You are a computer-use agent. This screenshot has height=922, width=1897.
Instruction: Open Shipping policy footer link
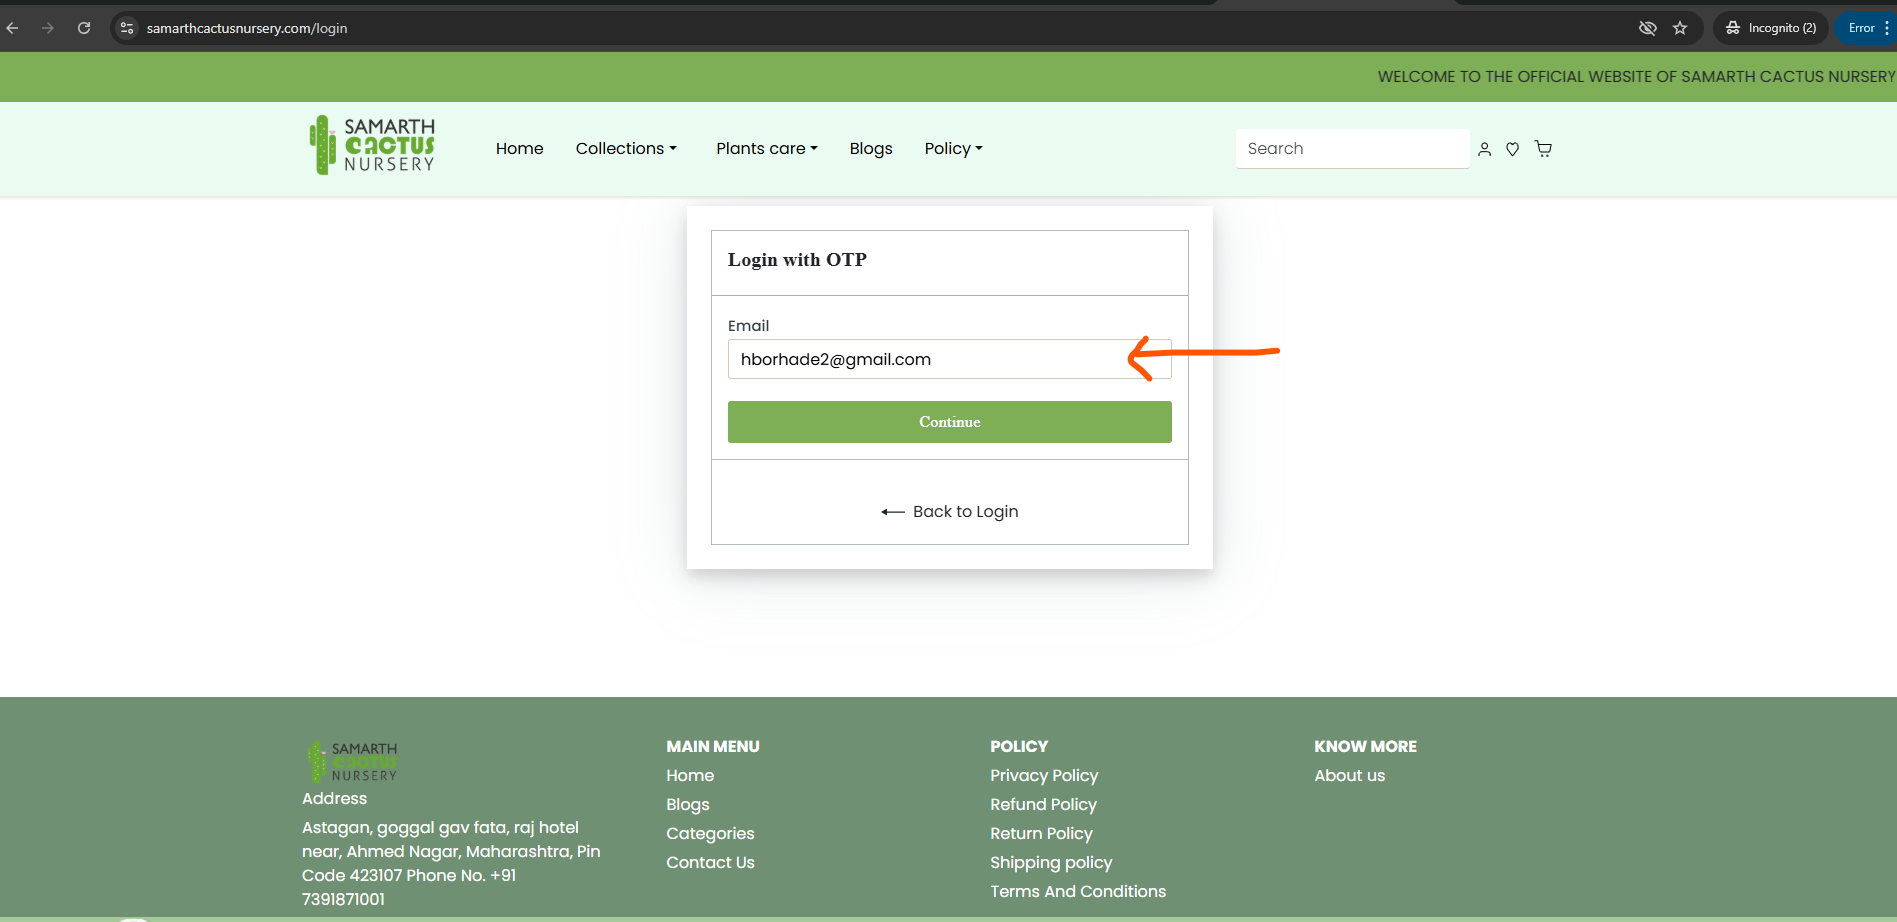pyautogui.click(x=1051, y=862)
